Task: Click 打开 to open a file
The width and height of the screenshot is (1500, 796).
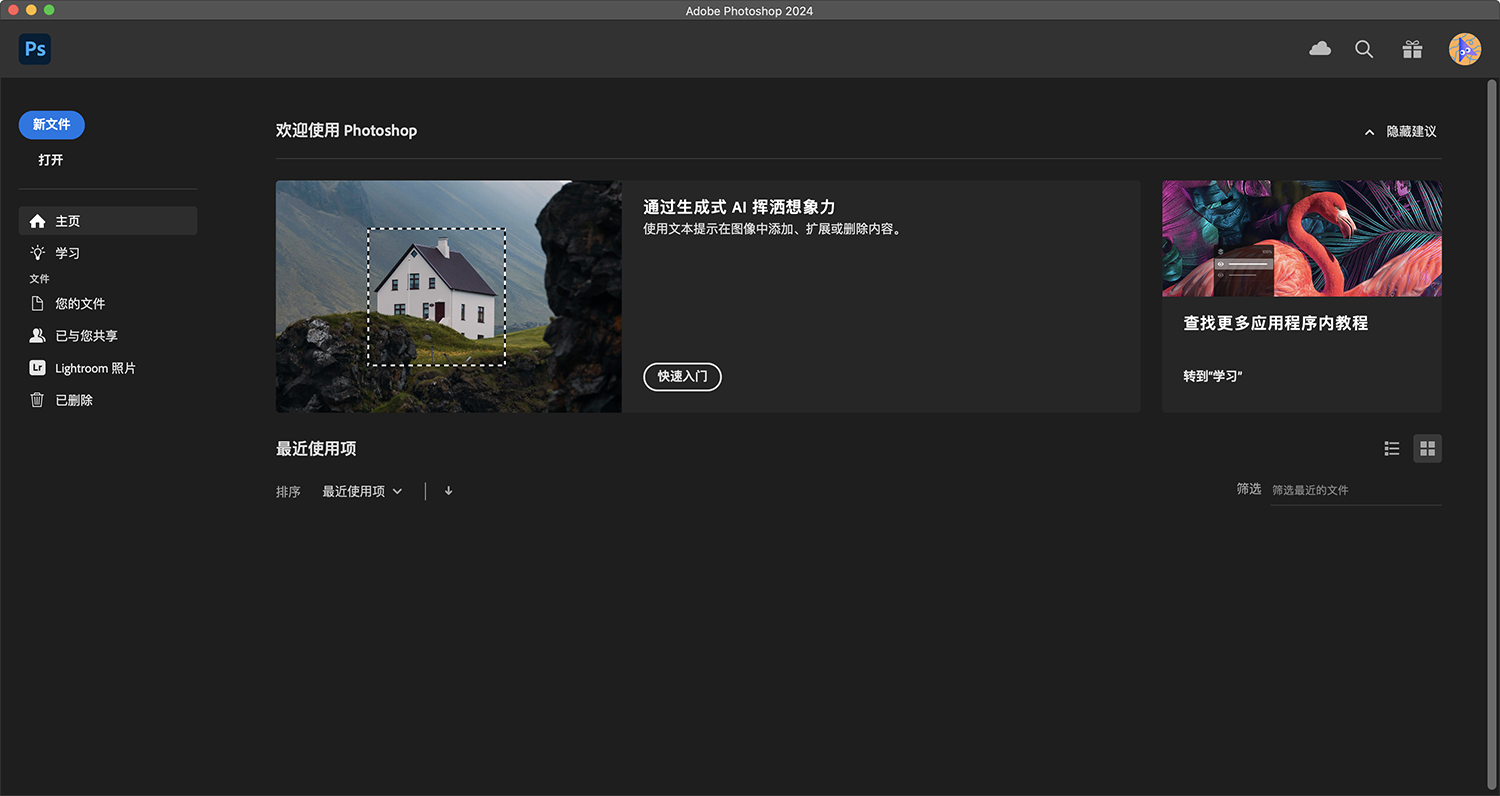Action: point(51,160)
